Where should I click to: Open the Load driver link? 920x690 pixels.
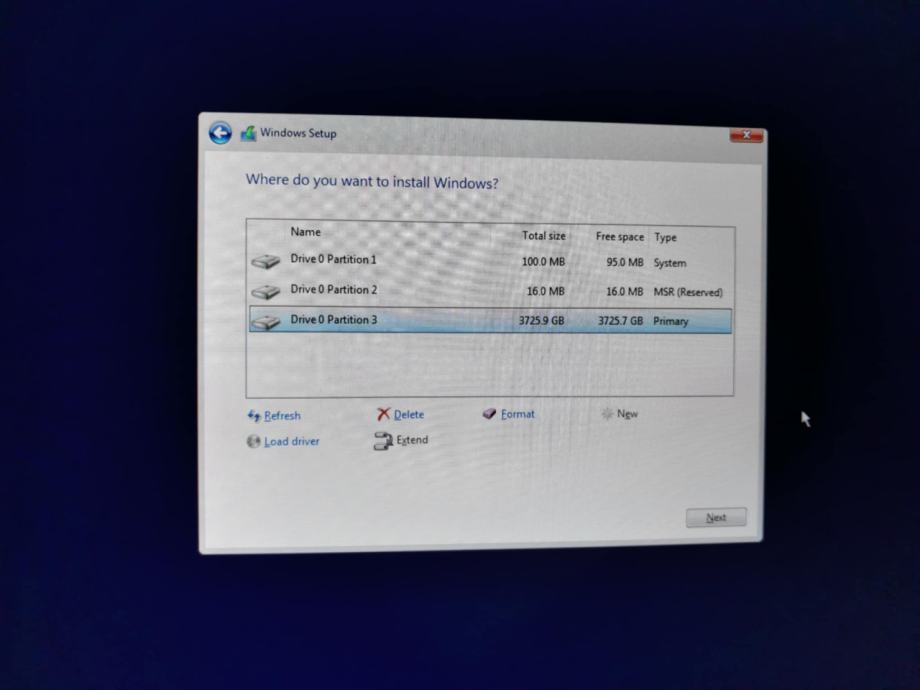click(x=292, y=441)
